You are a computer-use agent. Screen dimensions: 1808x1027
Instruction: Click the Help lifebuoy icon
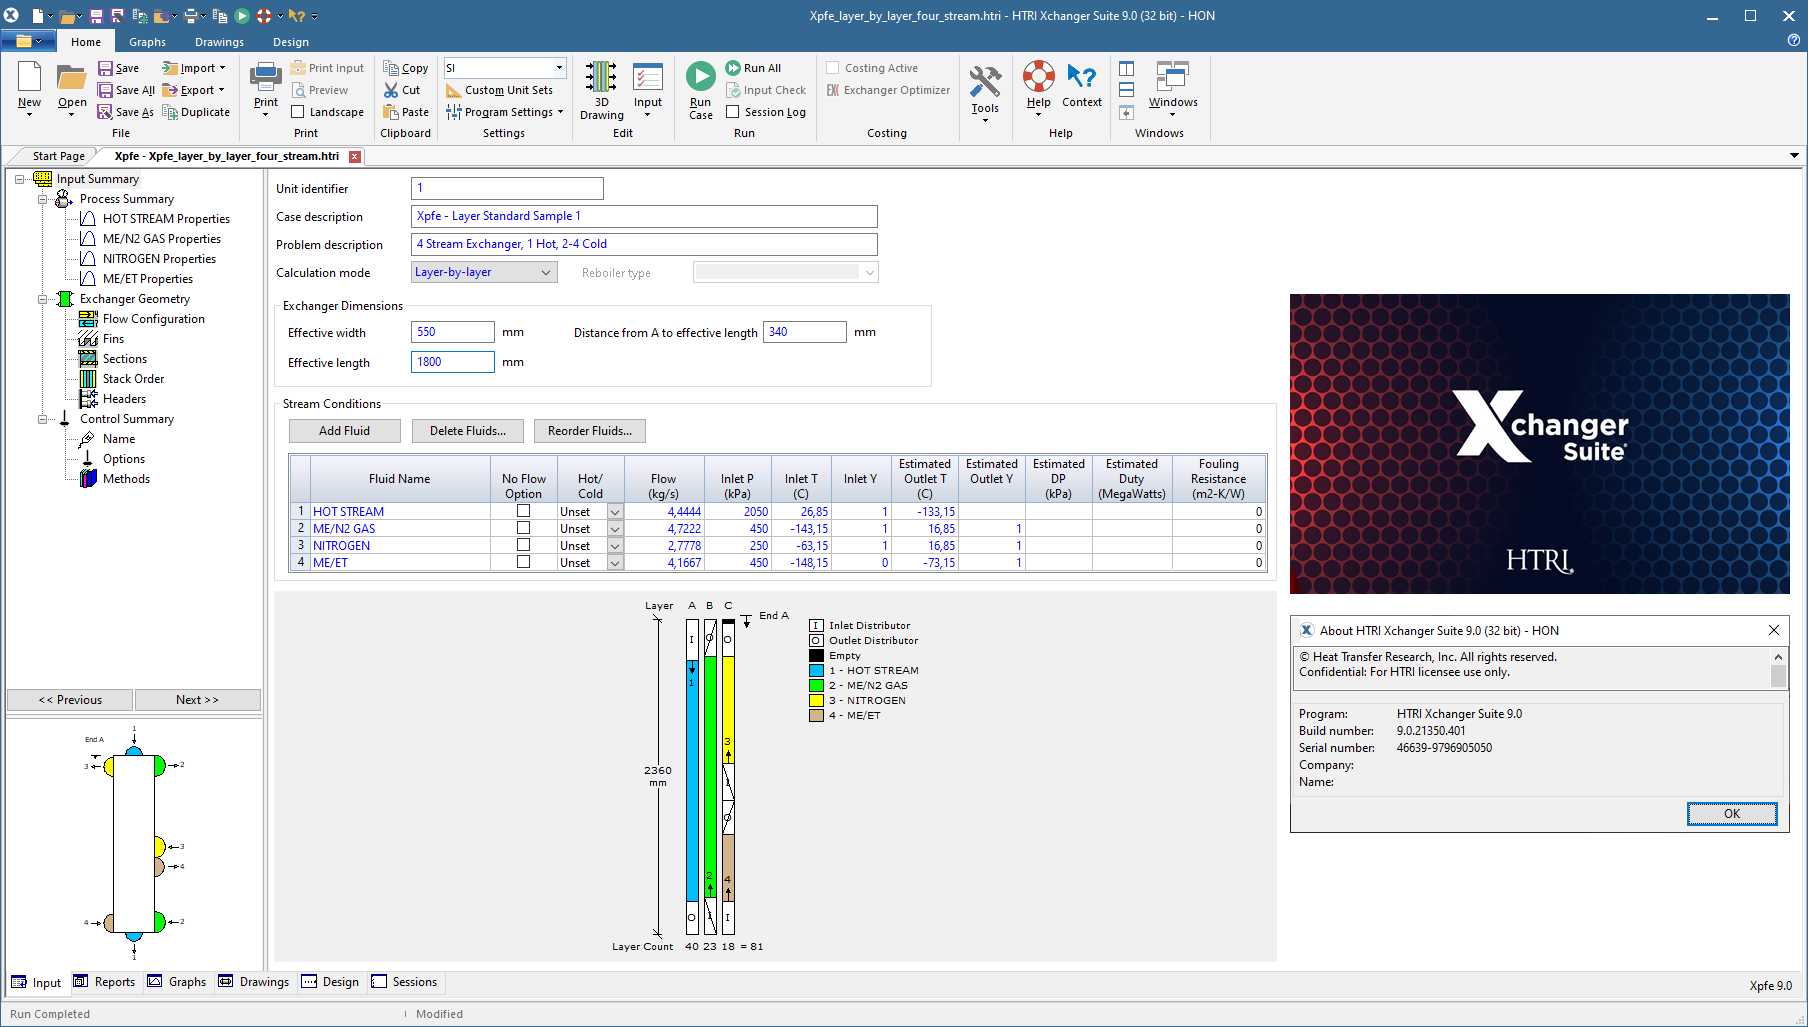1038,76
